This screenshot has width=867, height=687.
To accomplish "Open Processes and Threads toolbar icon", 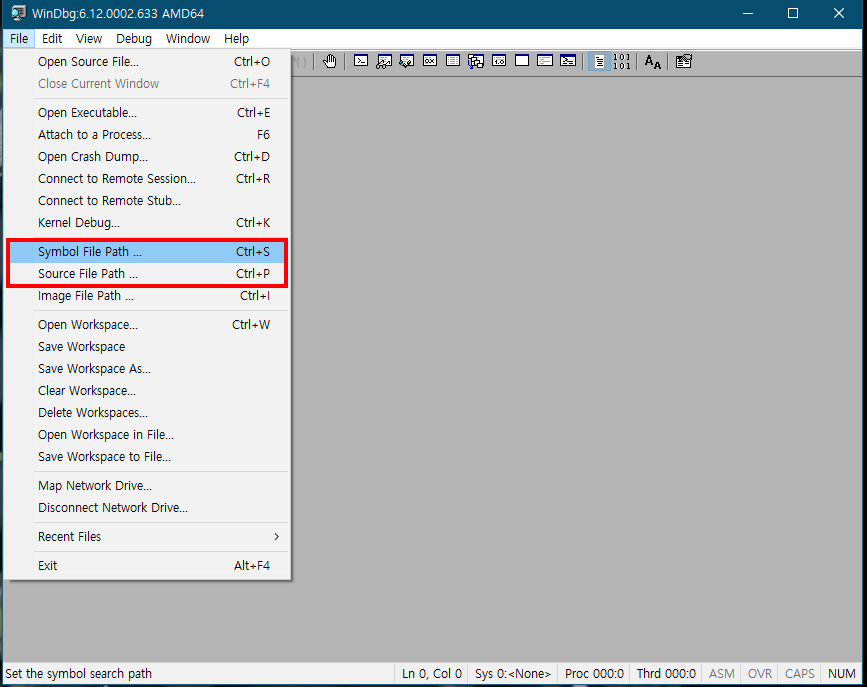I will pyautogui.click(x=545, y=61).
